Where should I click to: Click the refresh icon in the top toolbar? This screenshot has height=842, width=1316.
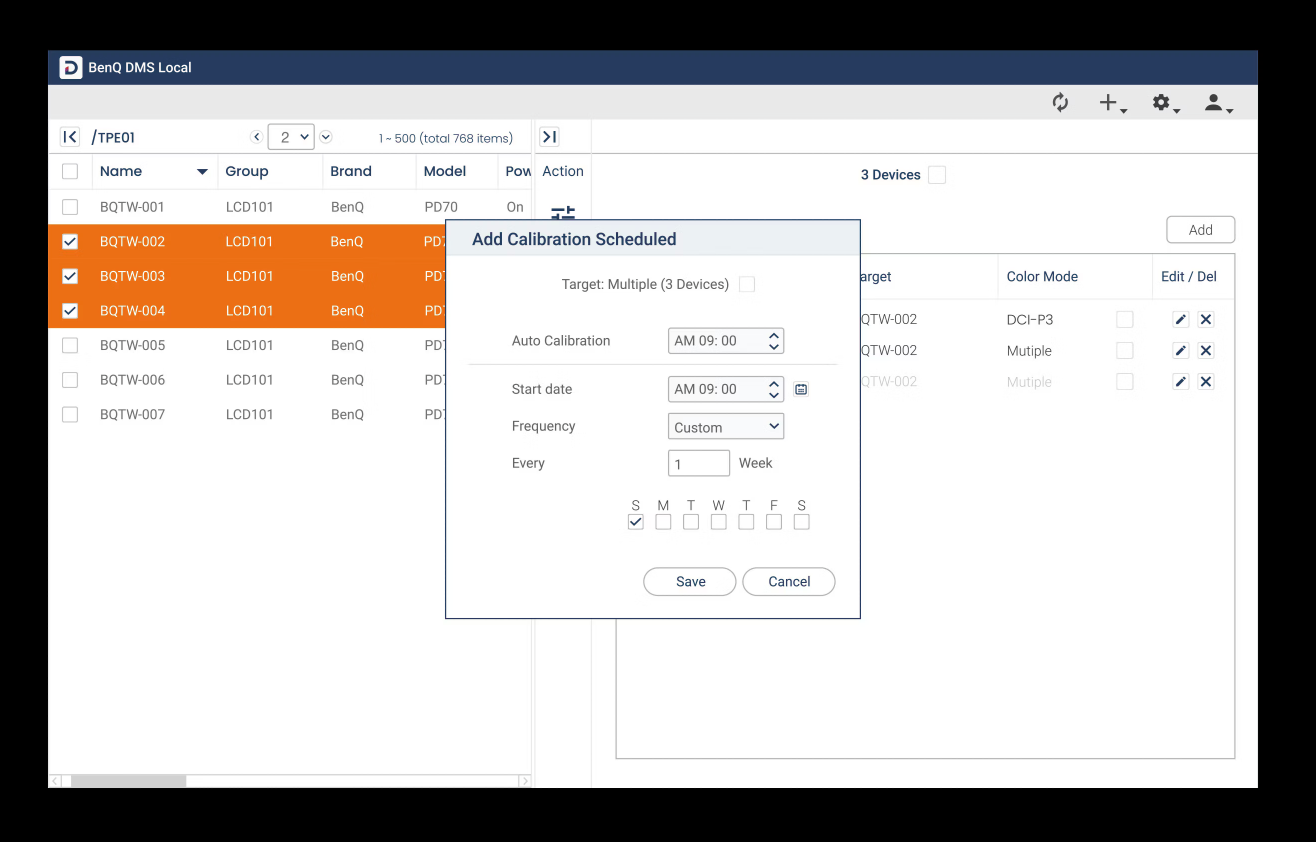pyautogui.click(x=1060, y=103)
